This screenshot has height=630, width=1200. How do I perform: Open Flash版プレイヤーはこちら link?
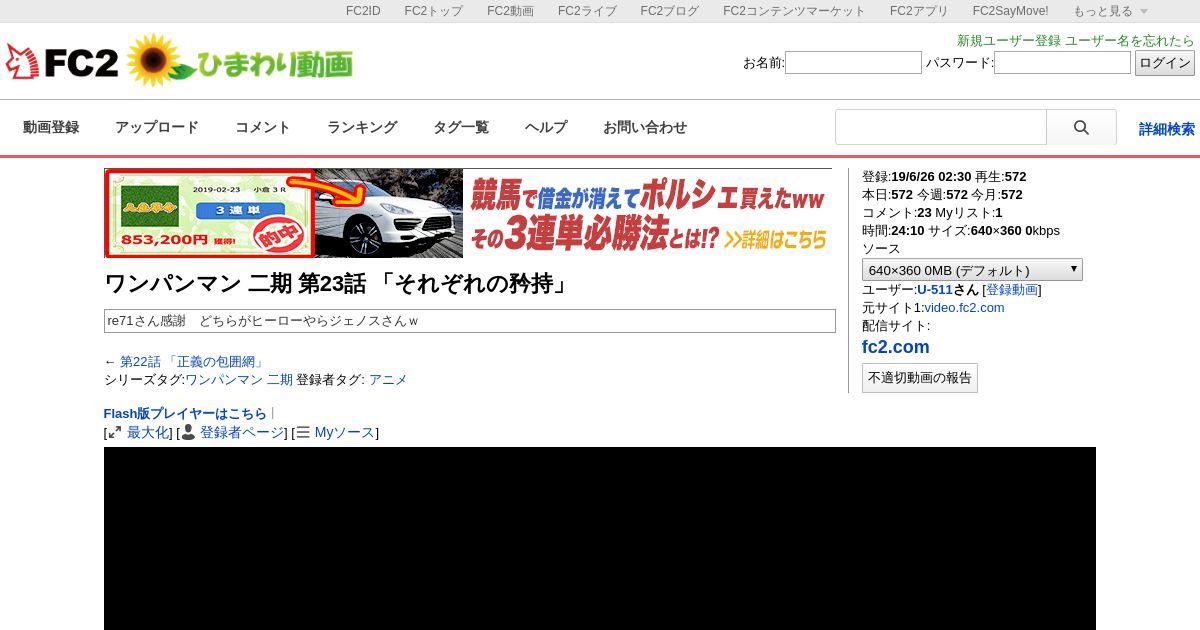[185, 414]
